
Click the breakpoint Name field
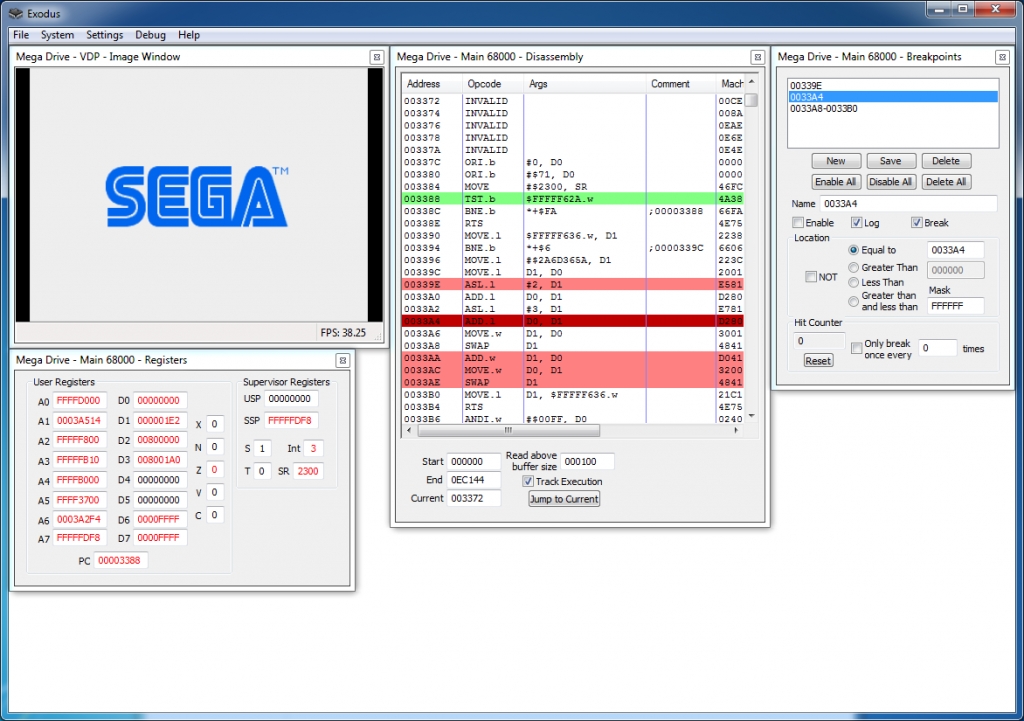coord(908,204)
